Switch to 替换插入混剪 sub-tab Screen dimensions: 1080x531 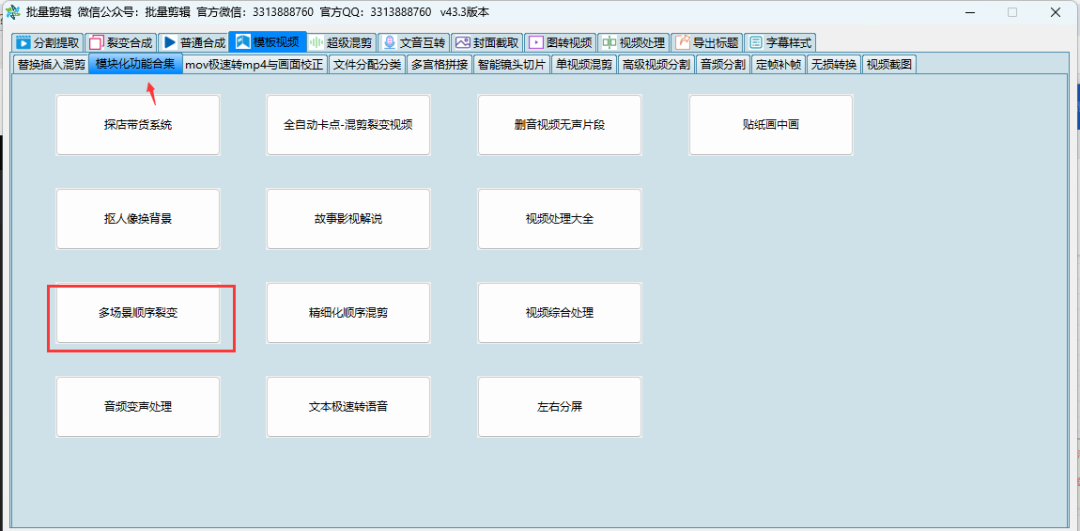click(x=51, y=65)
